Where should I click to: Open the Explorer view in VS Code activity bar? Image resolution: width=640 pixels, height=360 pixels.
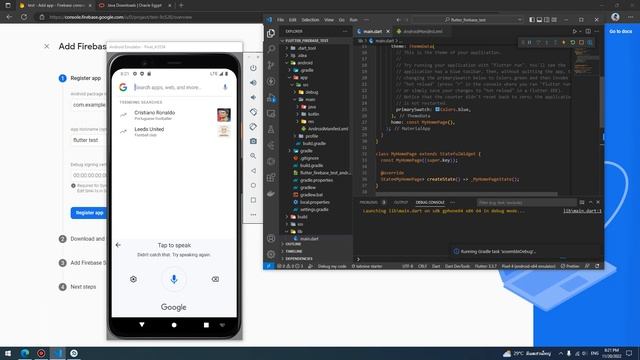pyautogui.click(x=271, y=33)
